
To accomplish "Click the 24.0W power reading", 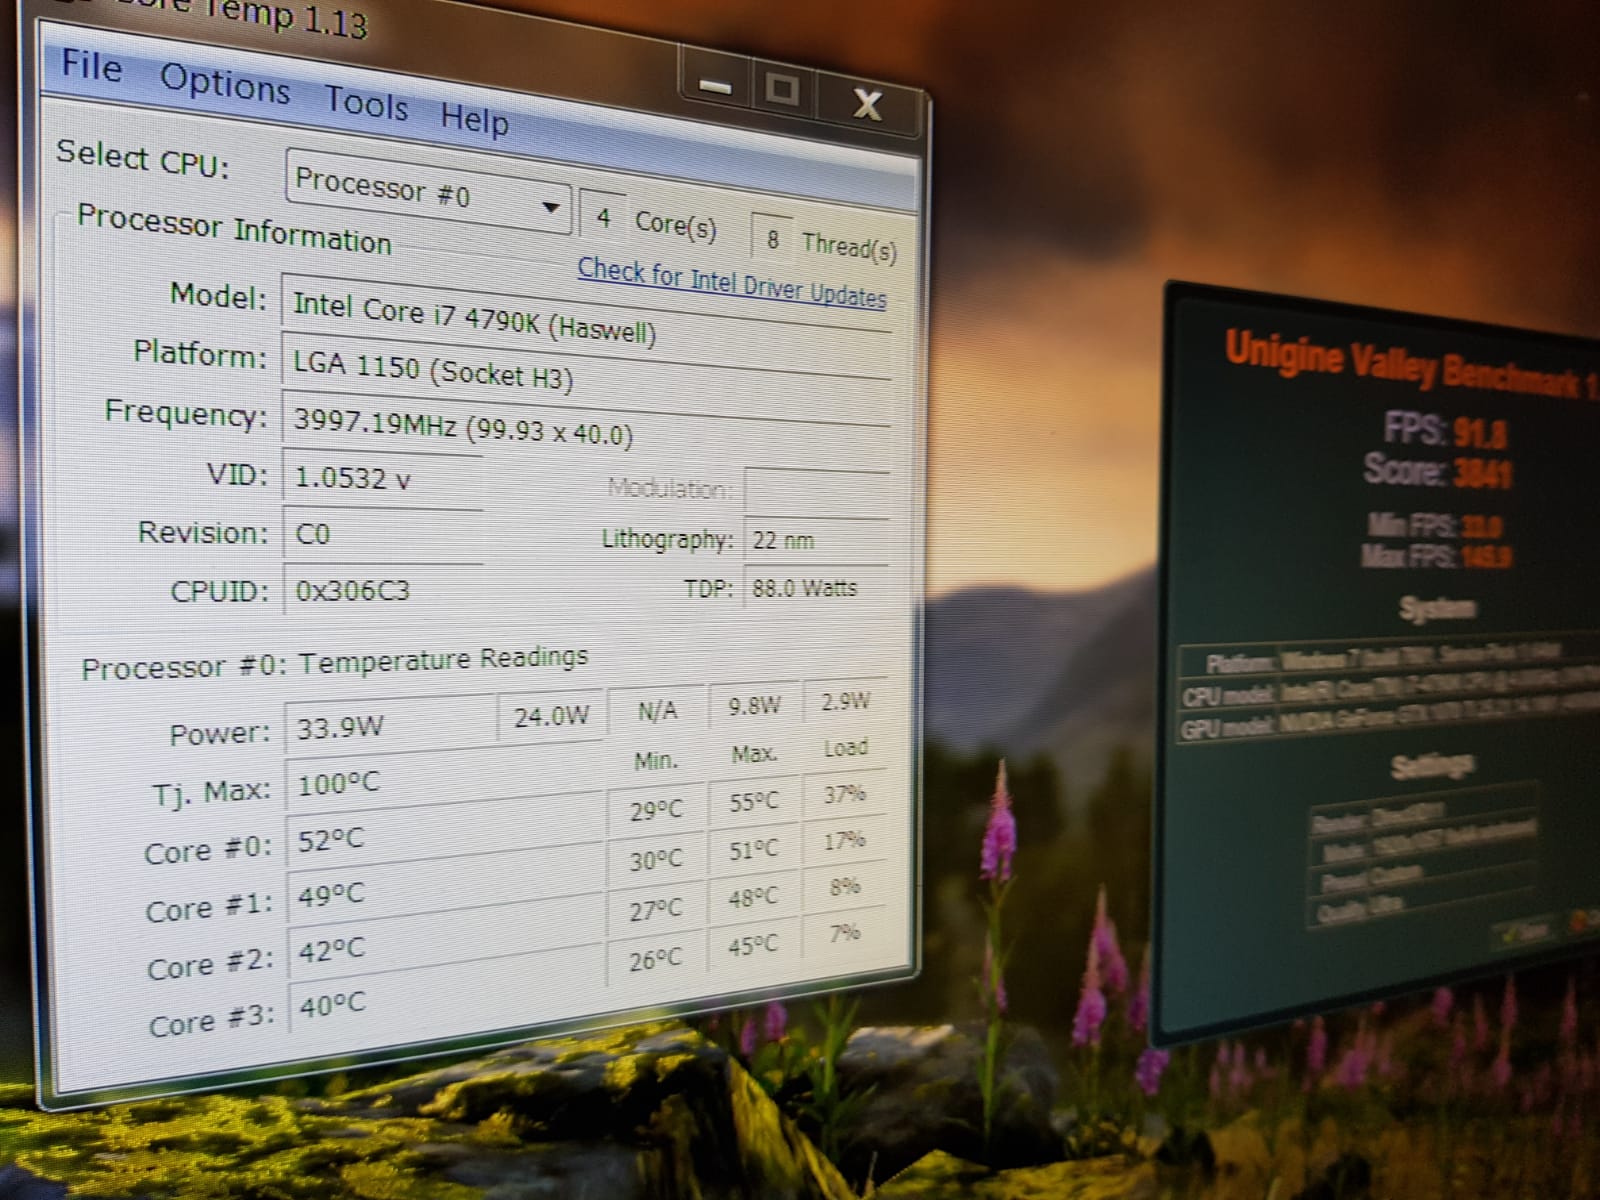I will pyautogui.click(x=551, y=715).
